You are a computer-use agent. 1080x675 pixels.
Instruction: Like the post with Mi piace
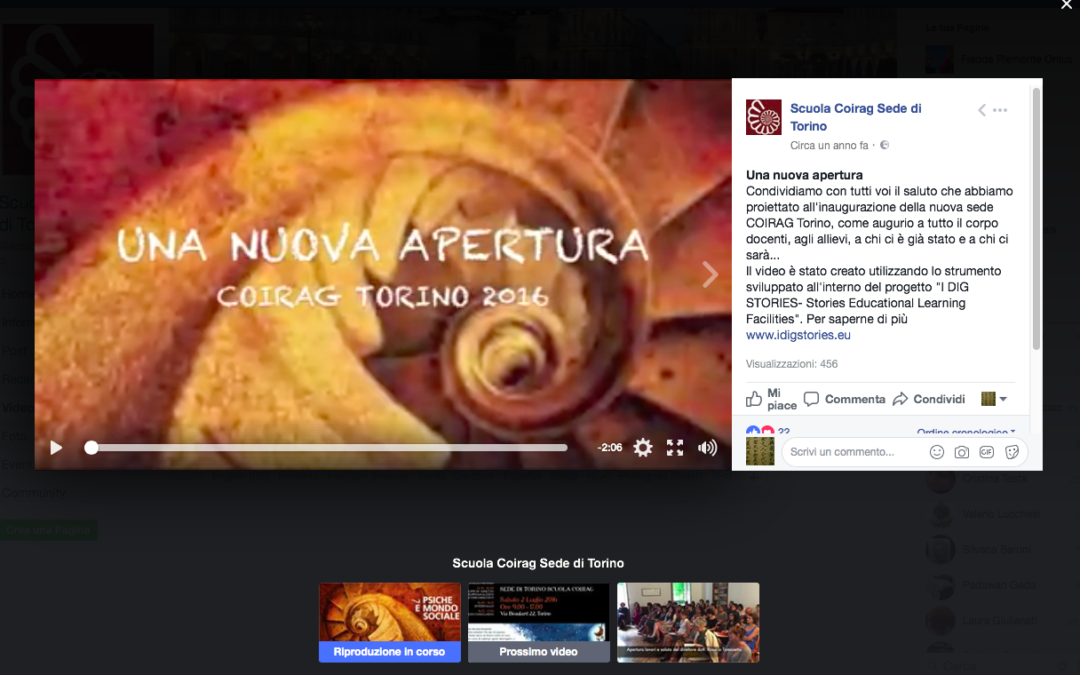[x=771, y=399]
